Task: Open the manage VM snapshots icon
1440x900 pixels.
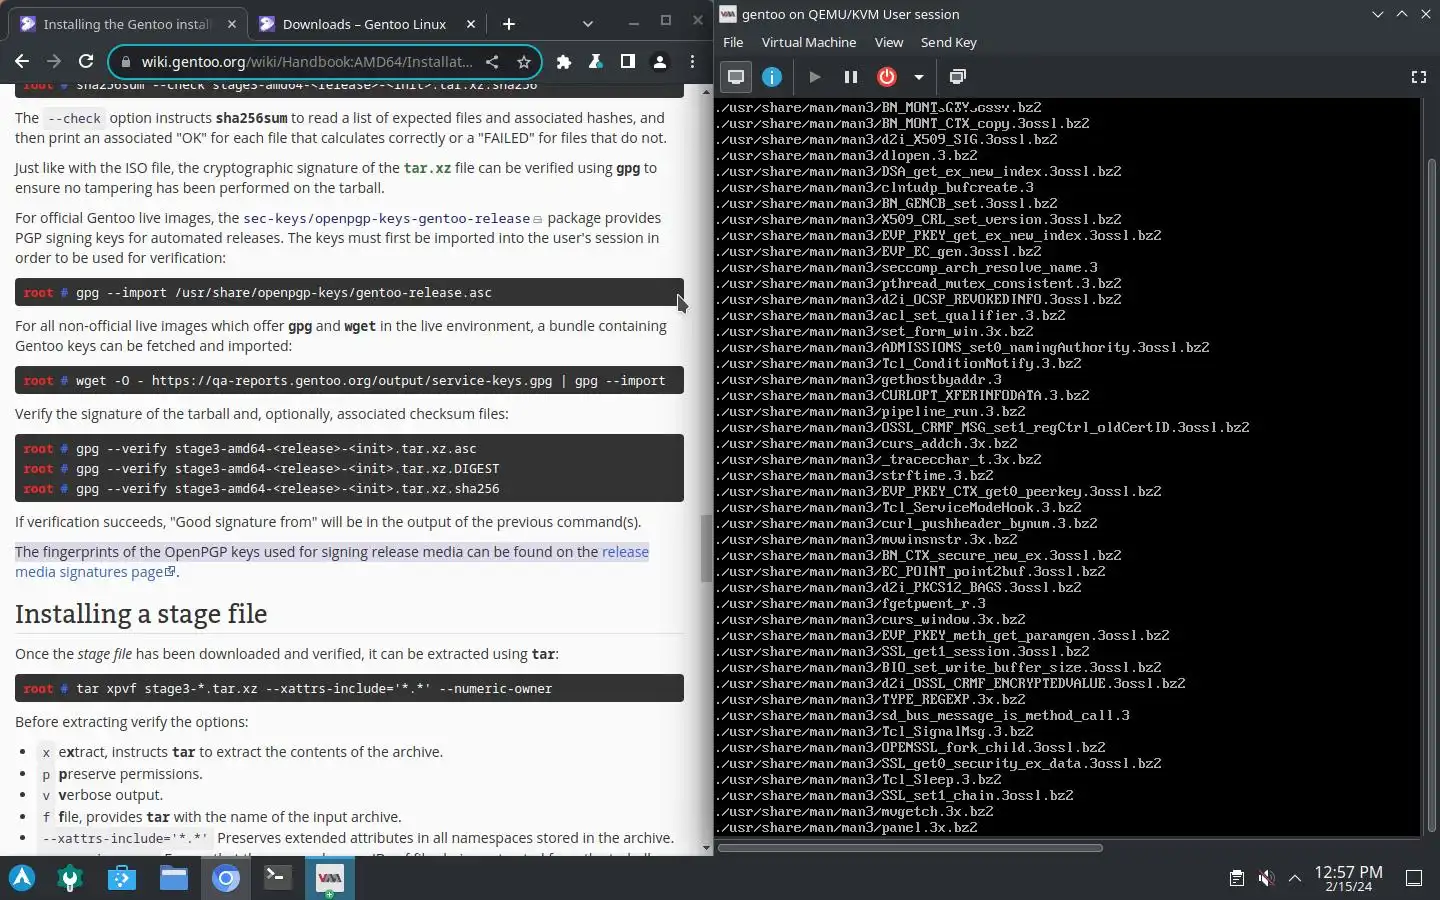Action: (x=957, y=77)
